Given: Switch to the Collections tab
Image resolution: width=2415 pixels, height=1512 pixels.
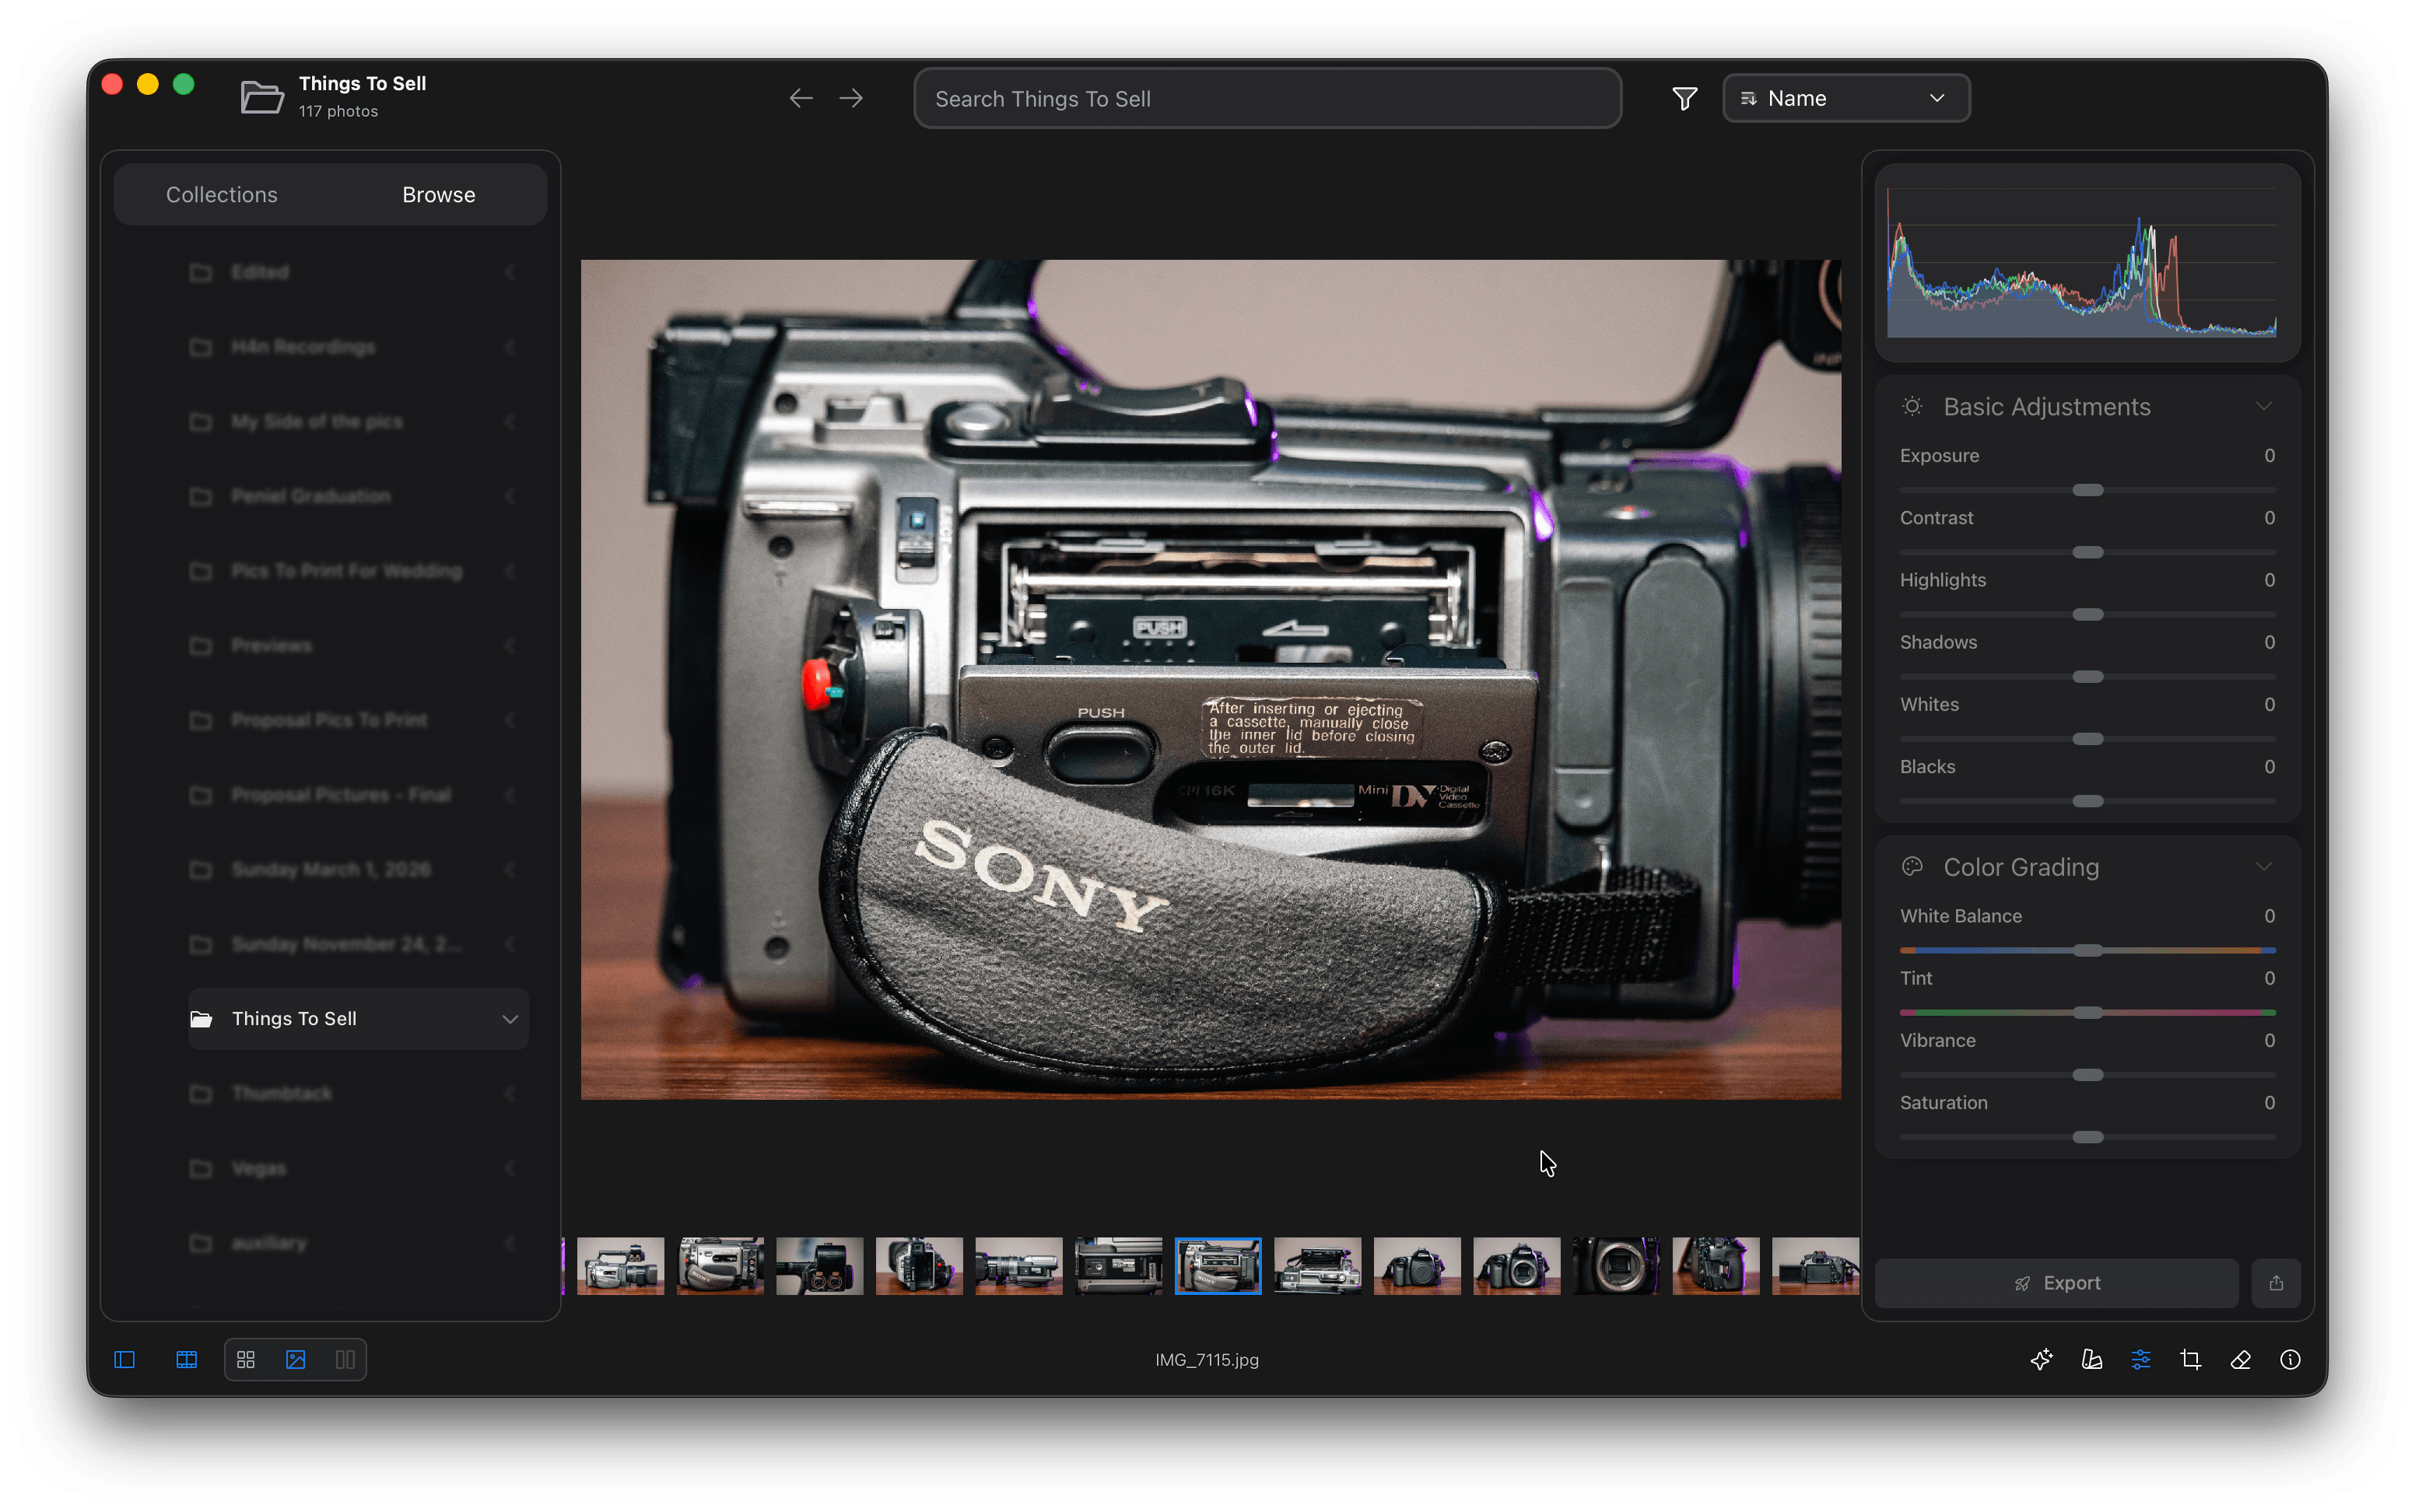Looking at the screenshot, I should pyautogui.click(x=222, y=194).
